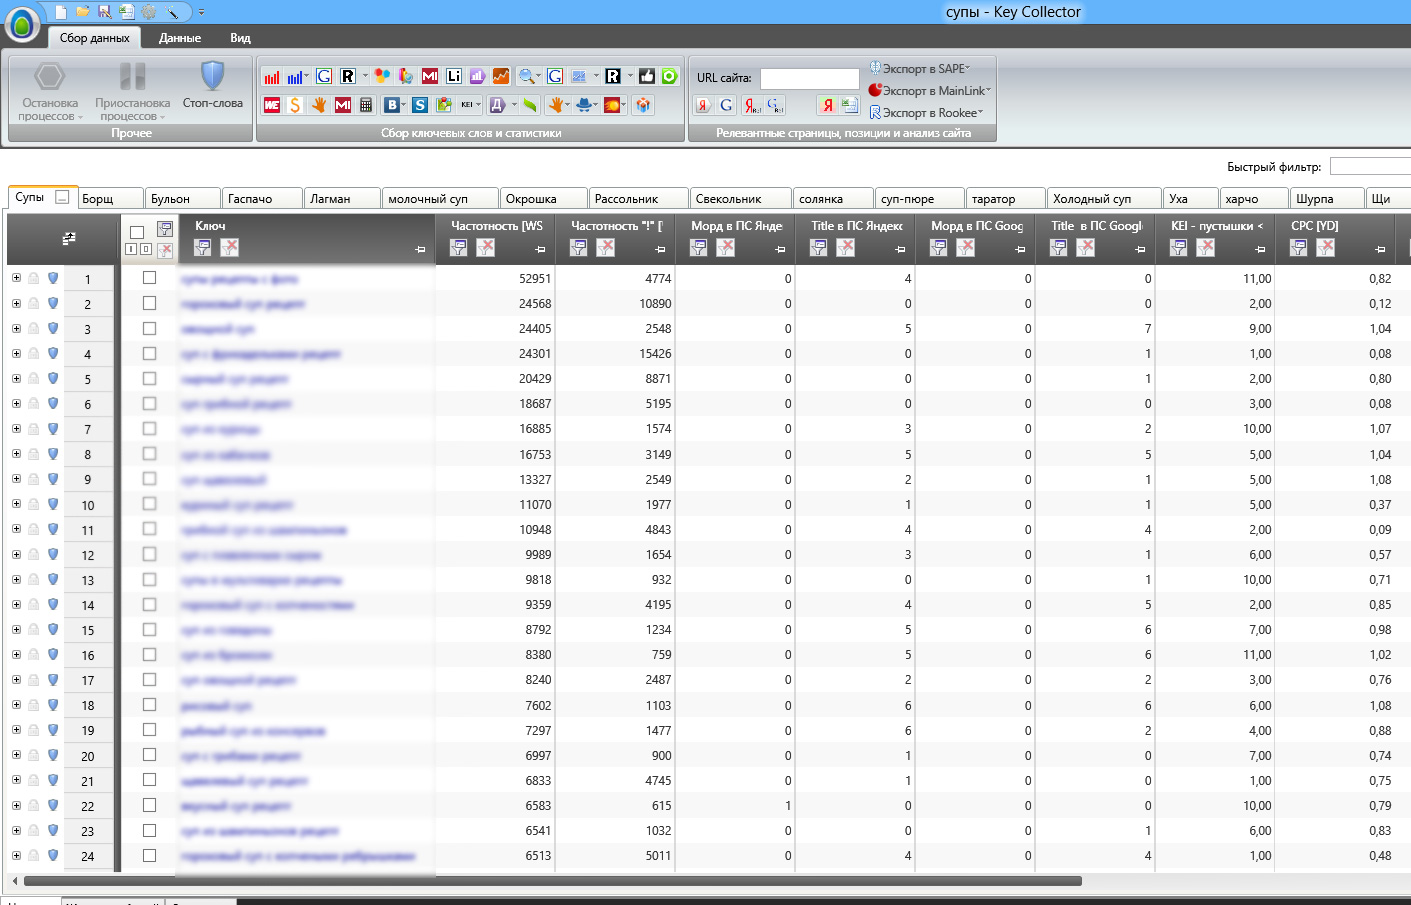
Task: Open the Key Collector application orb menu
Action: 22,25
